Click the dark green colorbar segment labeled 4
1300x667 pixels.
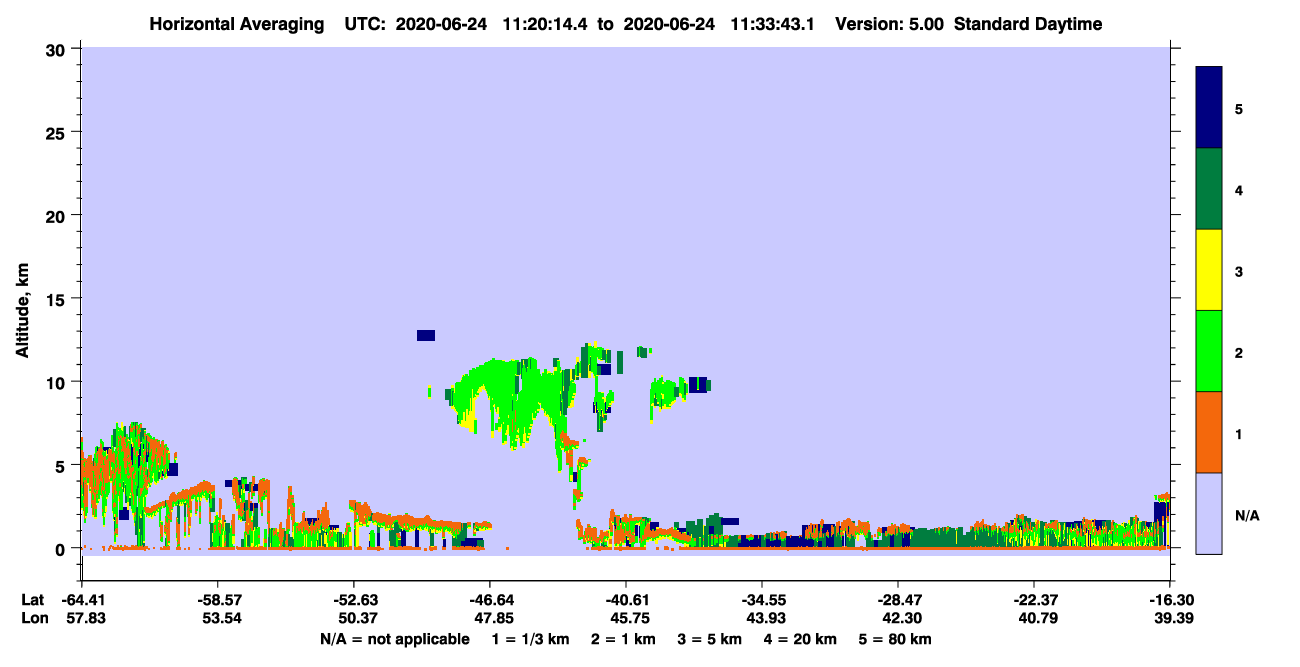1209,189
